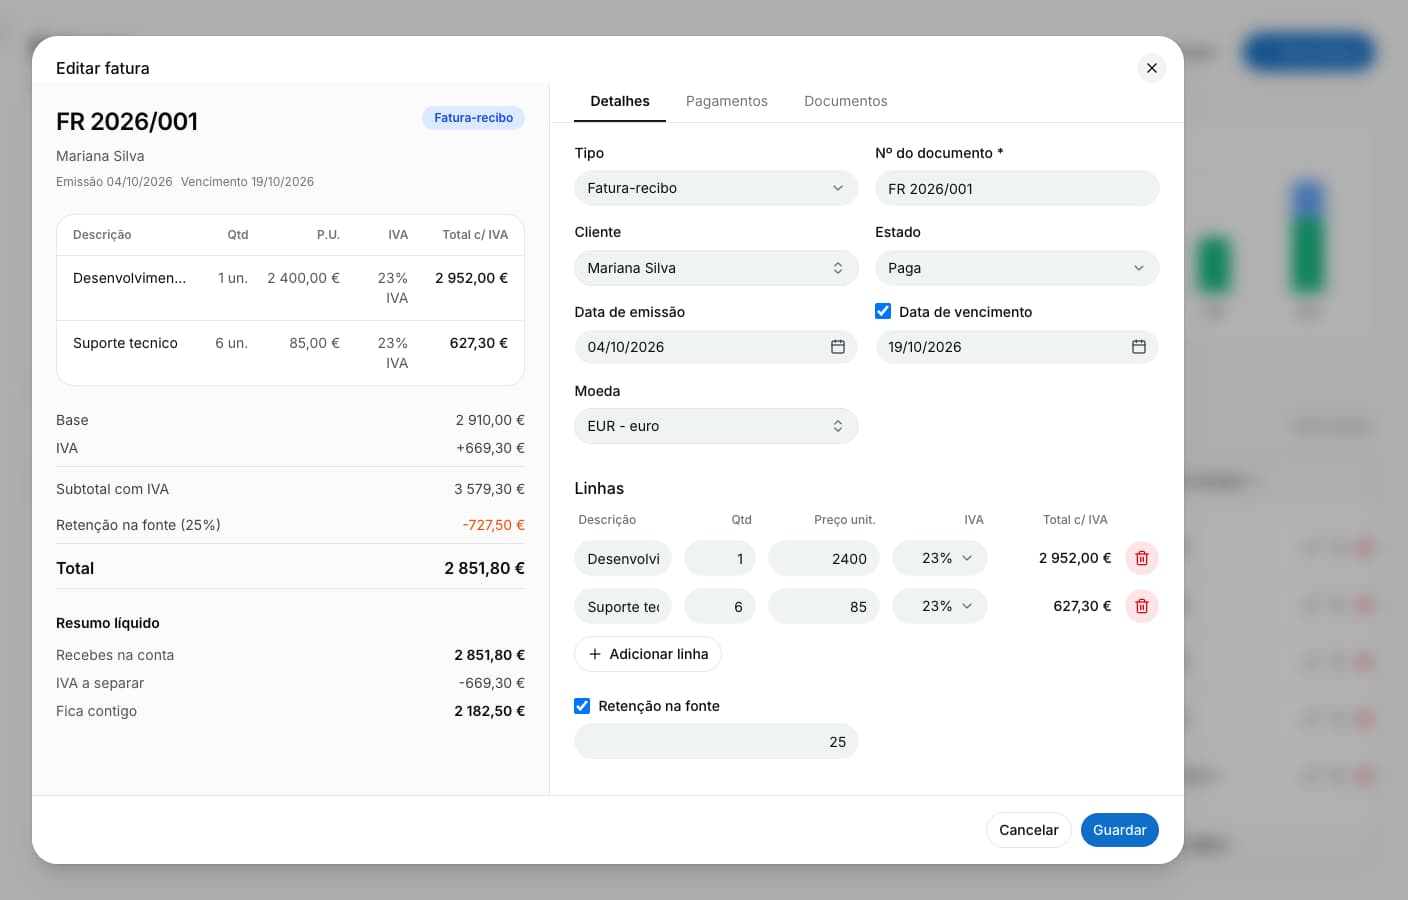Edit the Nº do documento field
Screen dimensions: 1408x900
[1017, 188]
